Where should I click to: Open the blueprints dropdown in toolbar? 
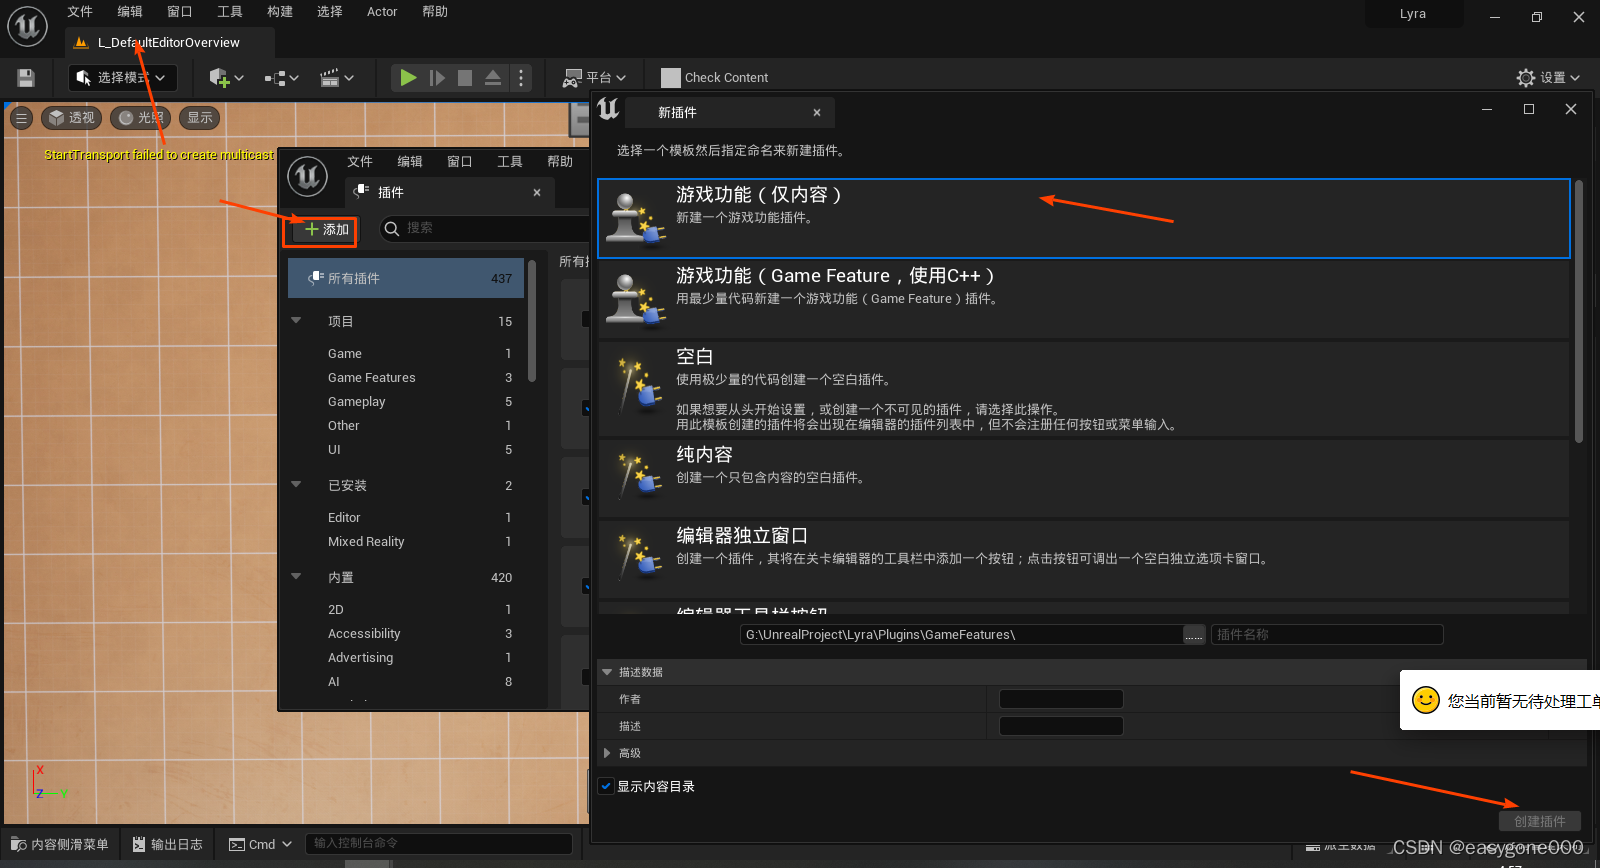[282, 78]
